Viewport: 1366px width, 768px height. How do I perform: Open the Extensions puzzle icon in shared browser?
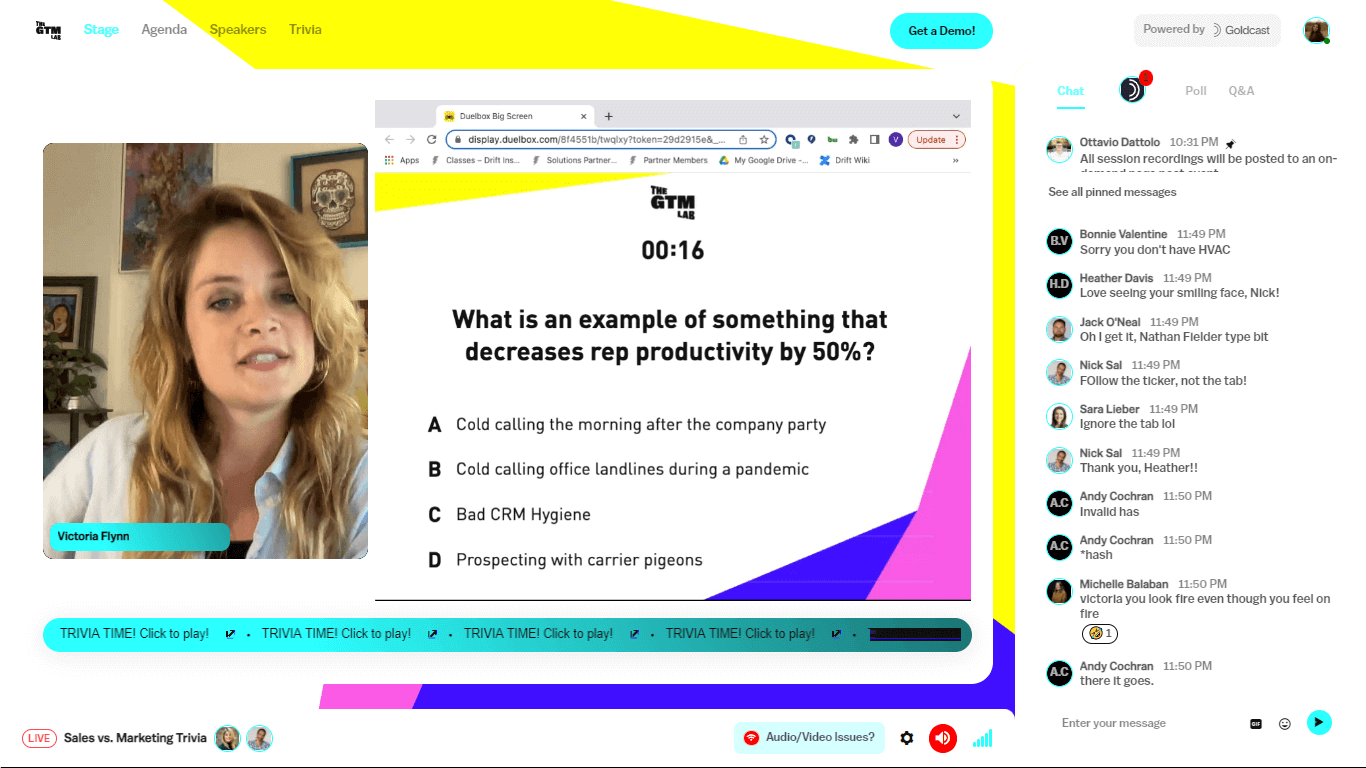coord(853,140)
